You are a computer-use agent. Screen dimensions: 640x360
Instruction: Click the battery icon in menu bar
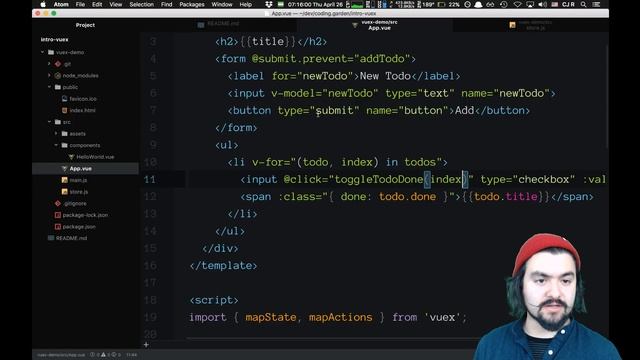click(x=441, y=4)
